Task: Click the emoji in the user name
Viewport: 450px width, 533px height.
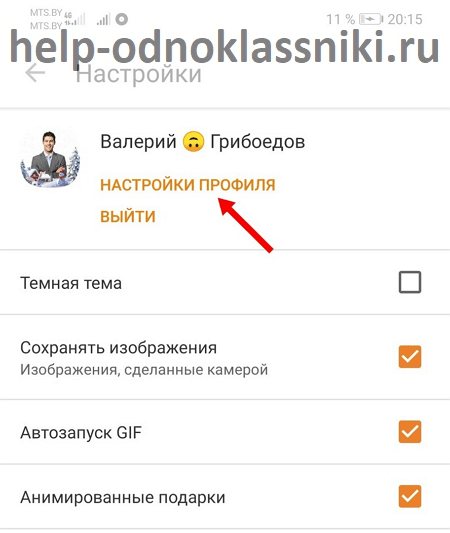Action: [193, 142]
